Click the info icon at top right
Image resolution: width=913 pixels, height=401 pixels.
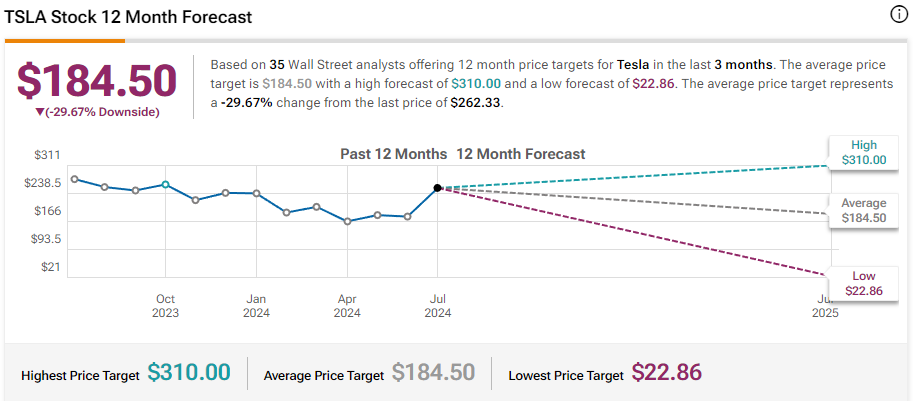point(897,15)
